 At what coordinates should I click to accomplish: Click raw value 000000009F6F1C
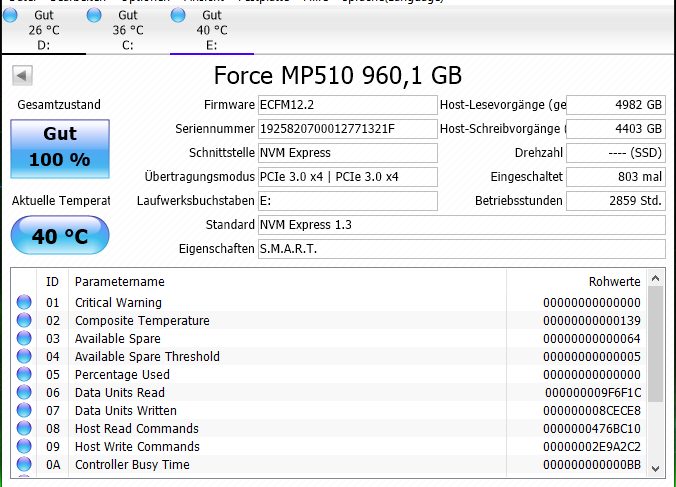pyautogui.click(x=593, y=393)
